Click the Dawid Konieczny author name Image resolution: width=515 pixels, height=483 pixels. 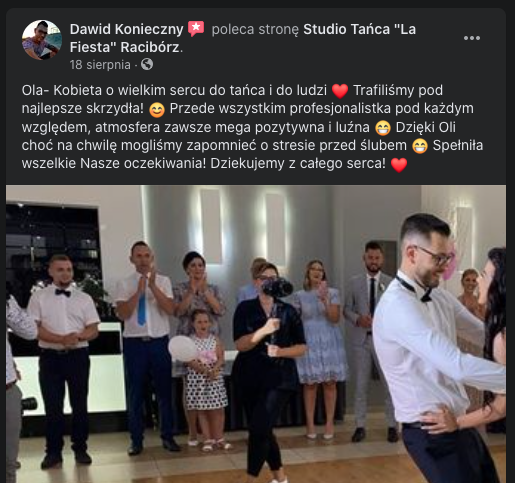[126, 29]
